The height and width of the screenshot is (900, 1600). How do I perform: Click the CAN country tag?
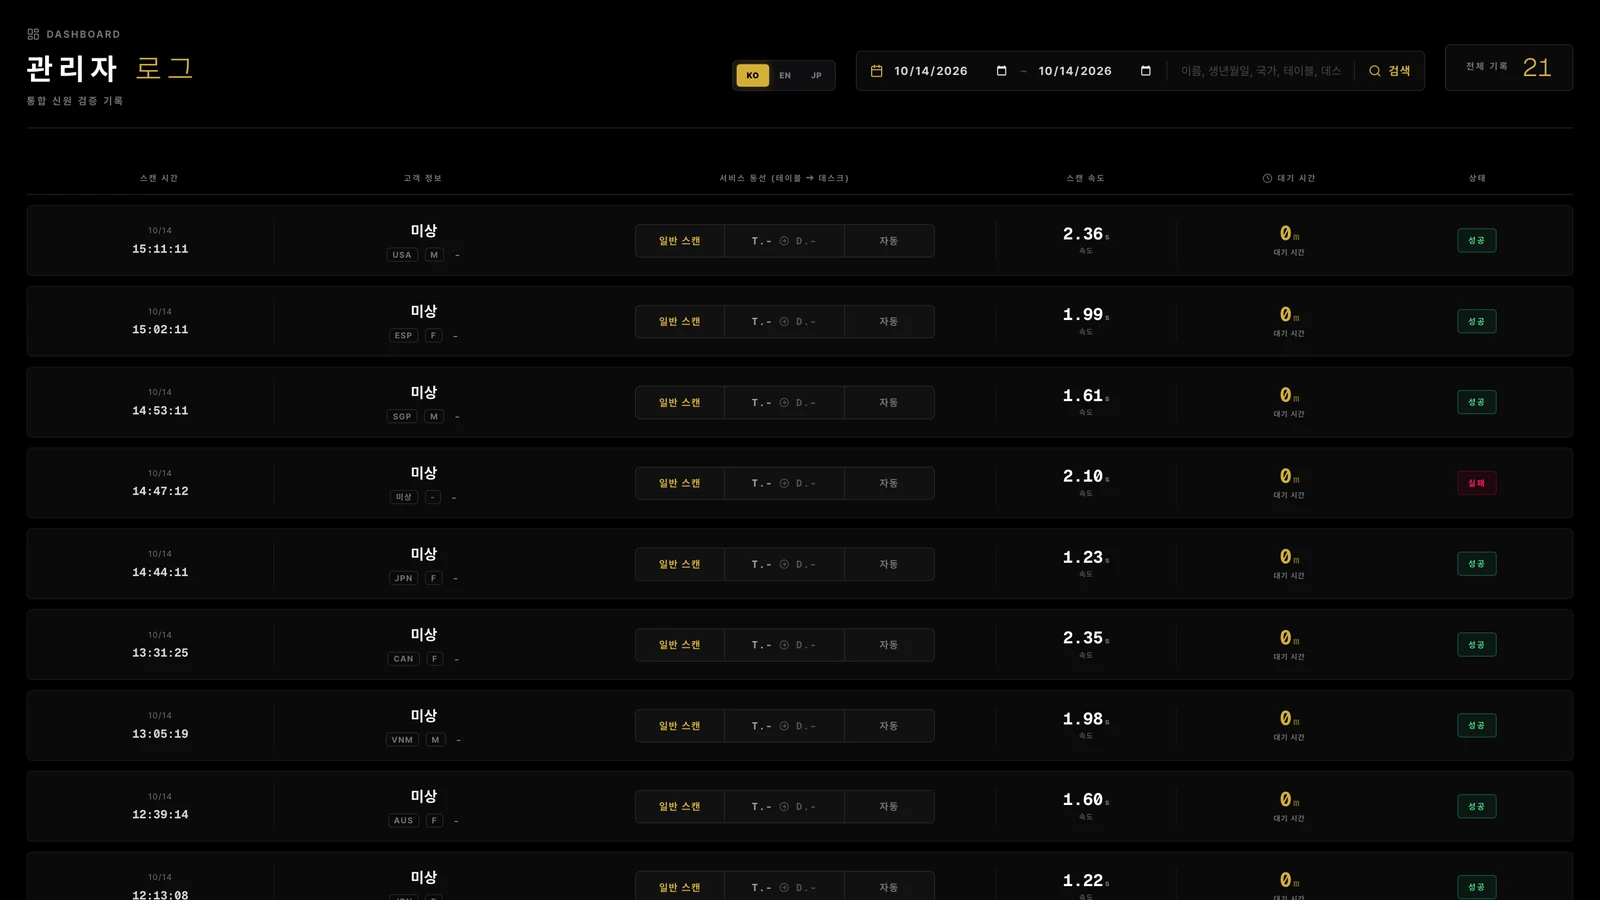(403, 659)
